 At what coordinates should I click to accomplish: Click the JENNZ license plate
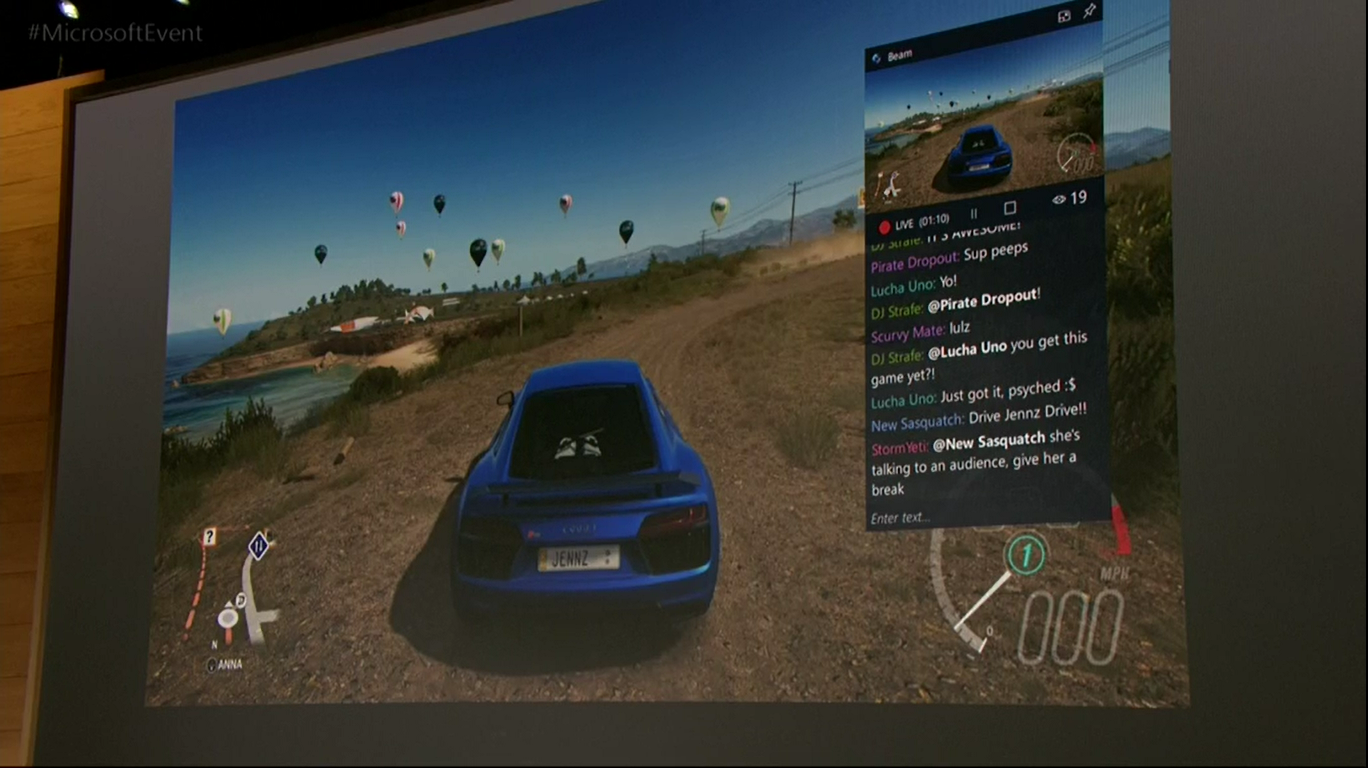click(x=579, y=558)
